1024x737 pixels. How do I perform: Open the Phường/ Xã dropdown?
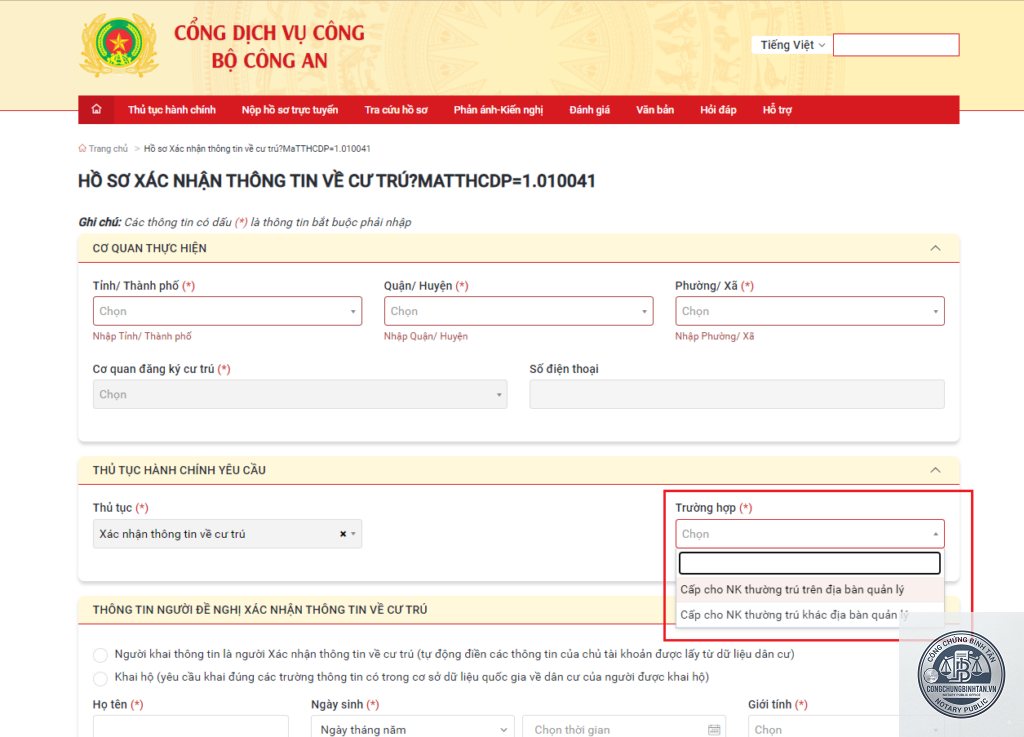click(x=810, y=311)
